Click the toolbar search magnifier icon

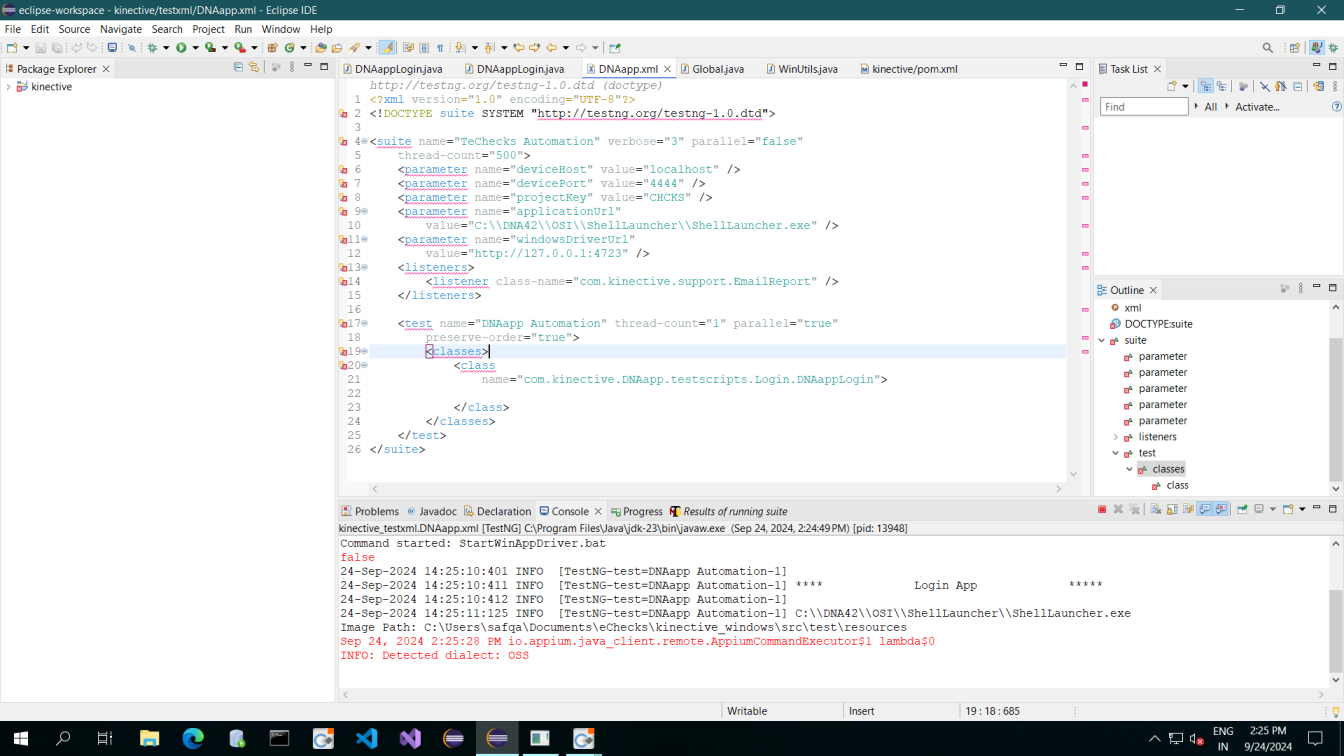point(1267,47)
